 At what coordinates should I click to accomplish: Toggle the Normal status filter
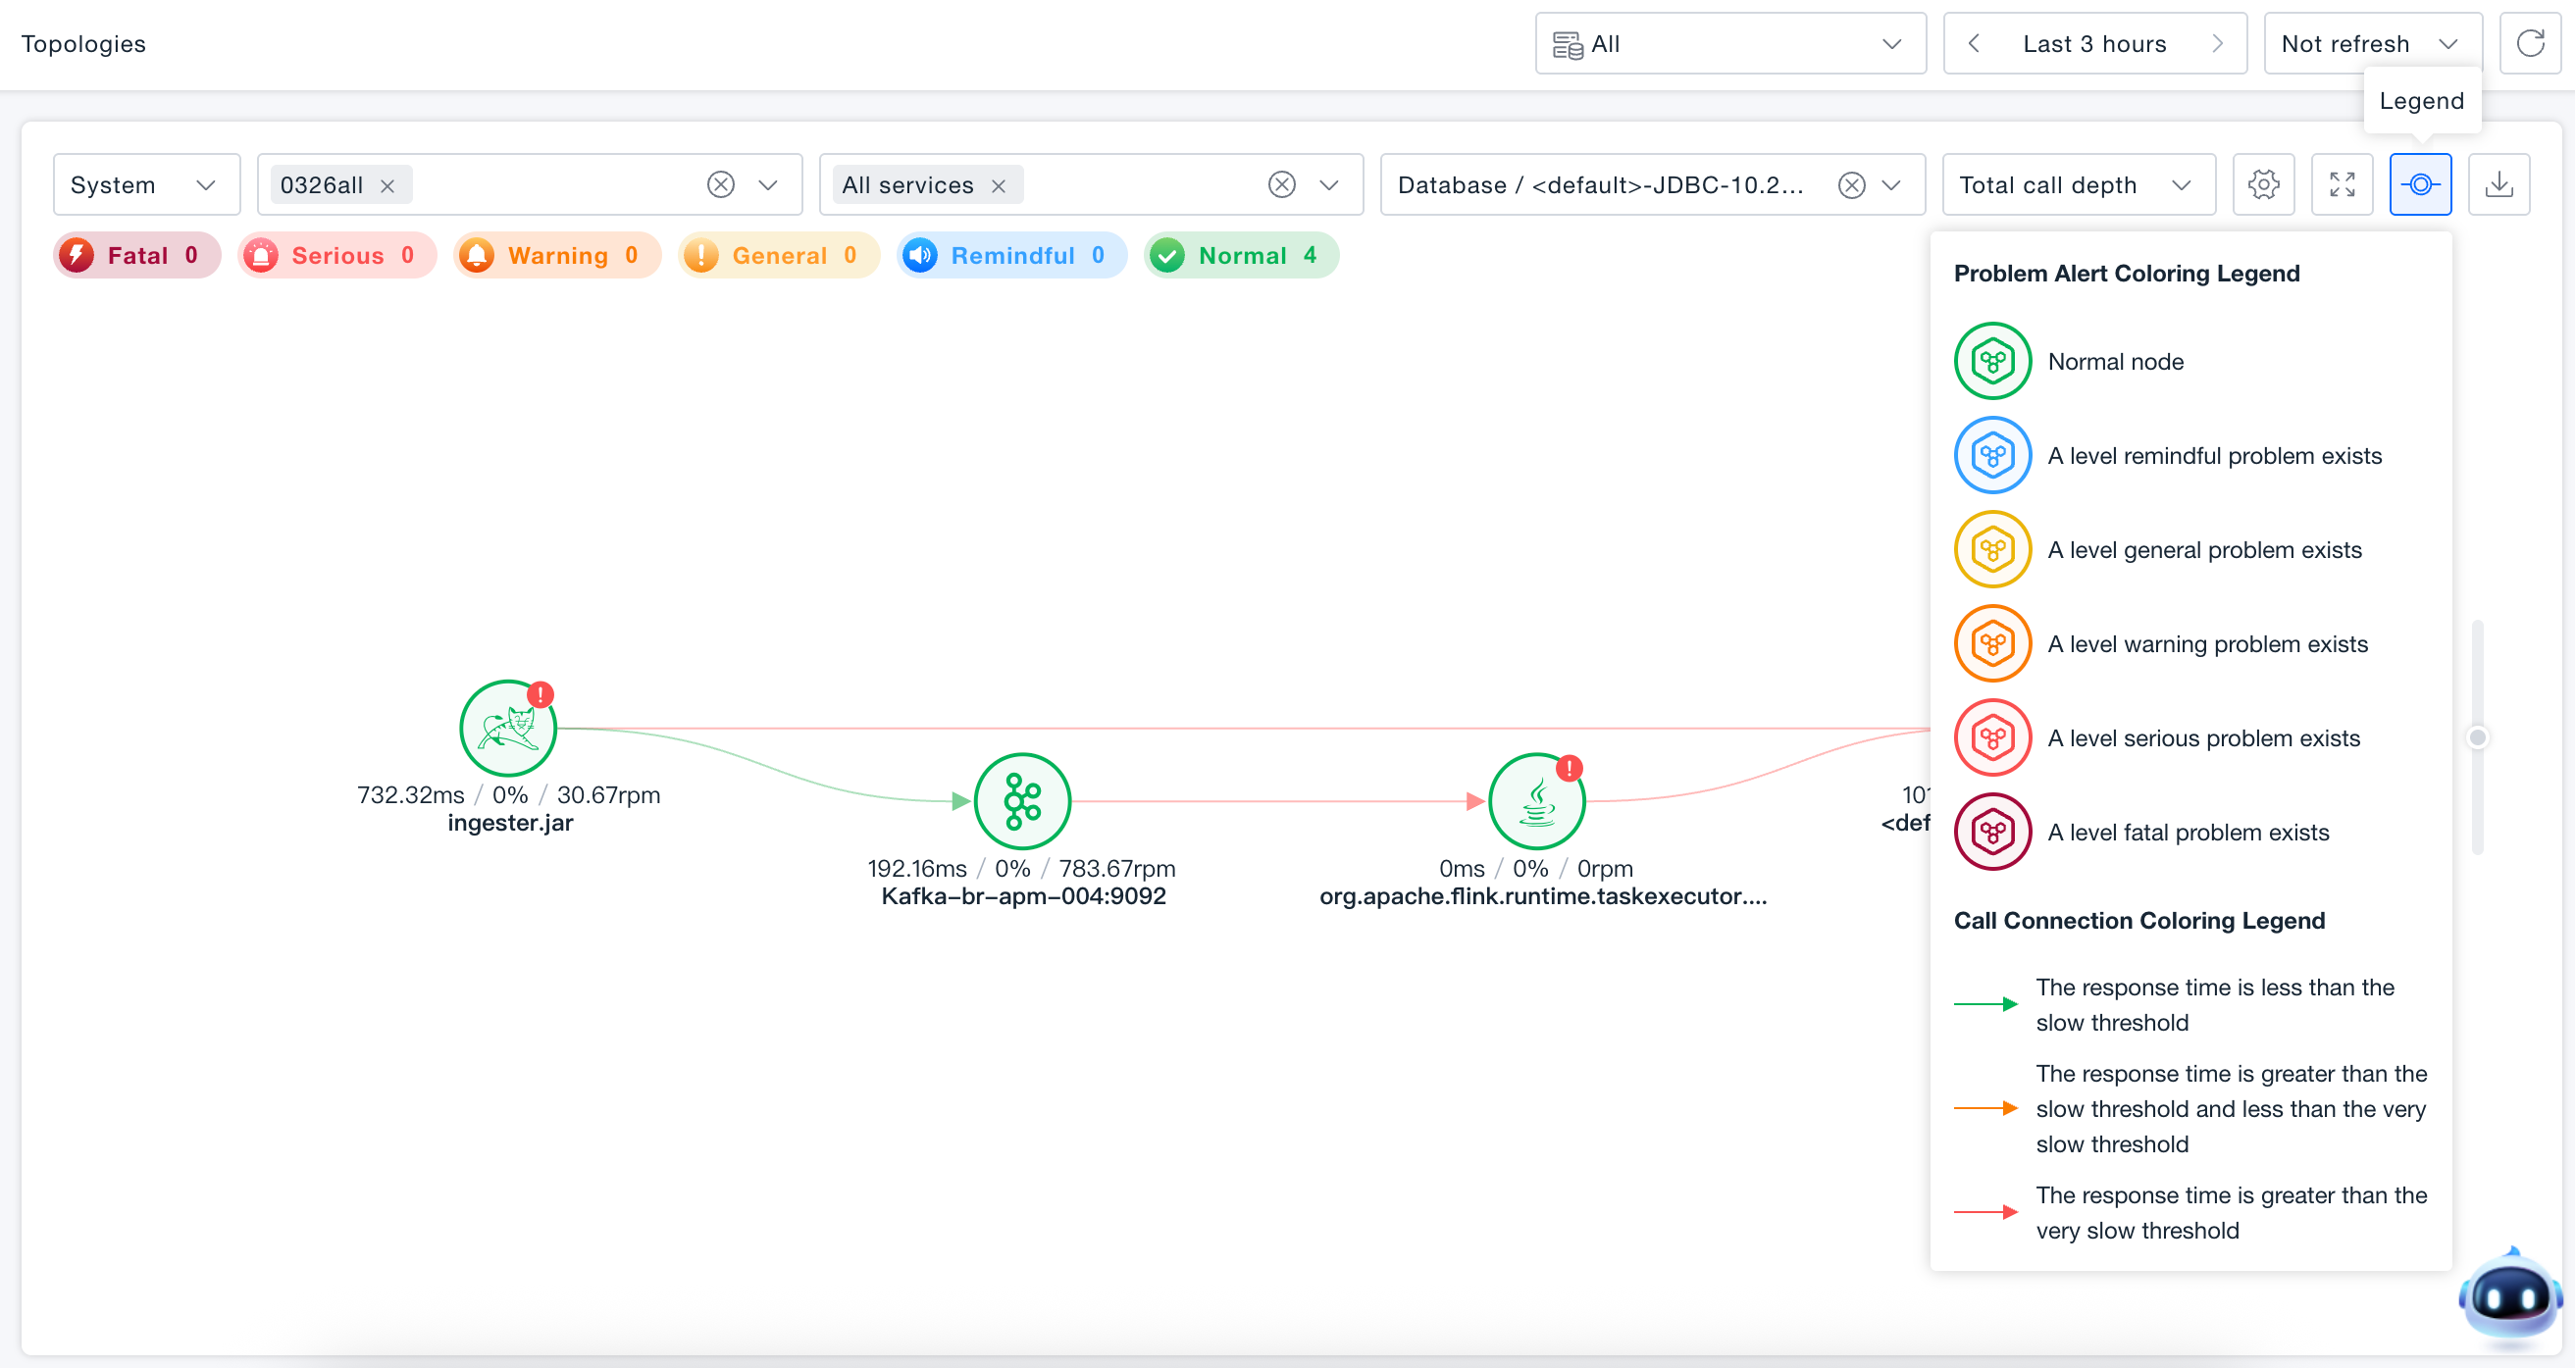pos(1241,256)
